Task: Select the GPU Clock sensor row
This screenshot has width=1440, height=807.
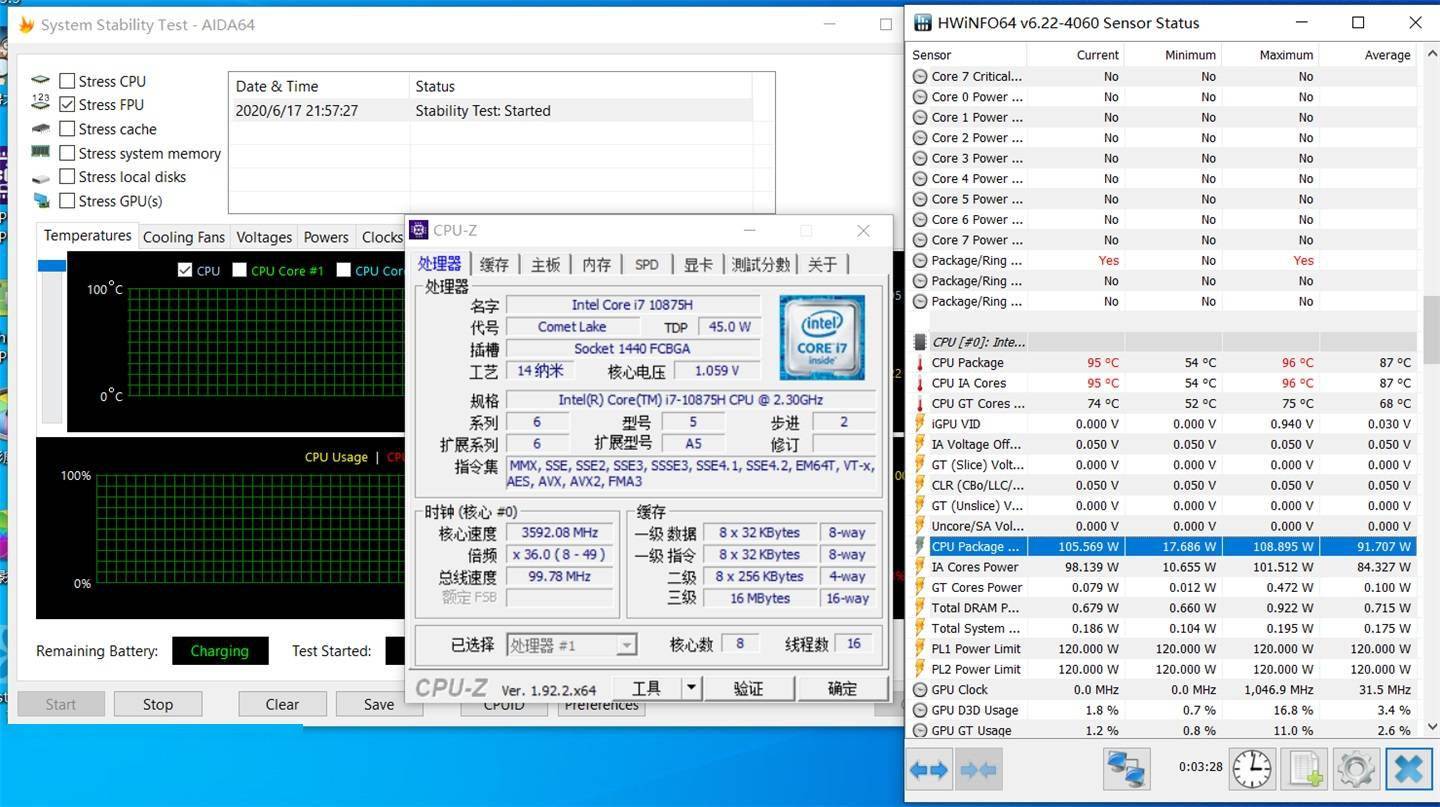Action: coord(1162,689)
